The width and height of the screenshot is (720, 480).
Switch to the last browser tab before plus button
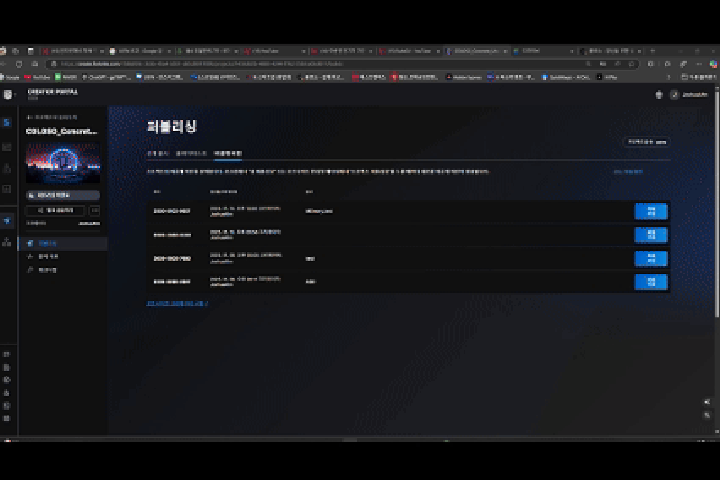click(x=611, y=51)
